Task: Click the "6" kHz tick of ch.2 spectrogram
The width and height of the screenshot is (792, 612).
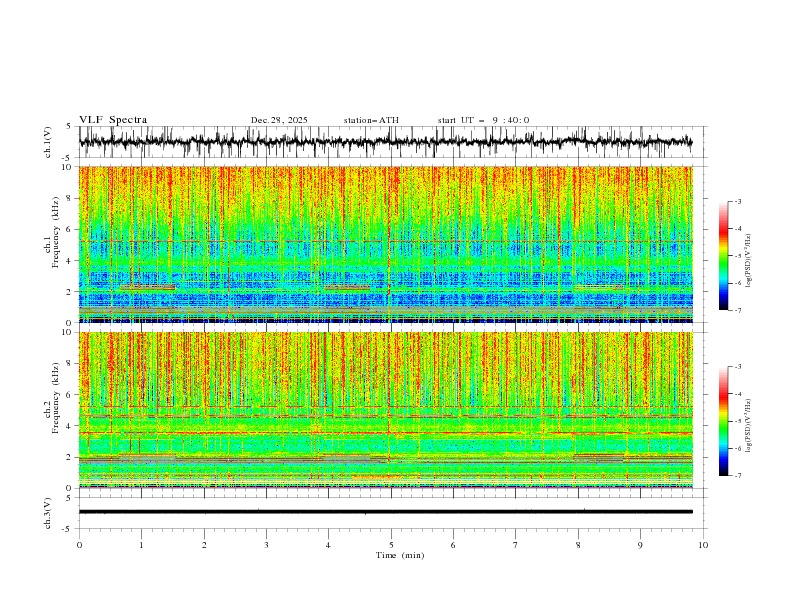Action: (x=70, y=395)
